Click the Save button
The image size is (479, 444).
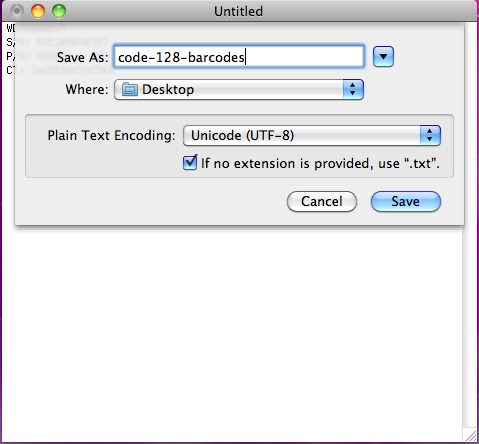click(x=406, y=201)
